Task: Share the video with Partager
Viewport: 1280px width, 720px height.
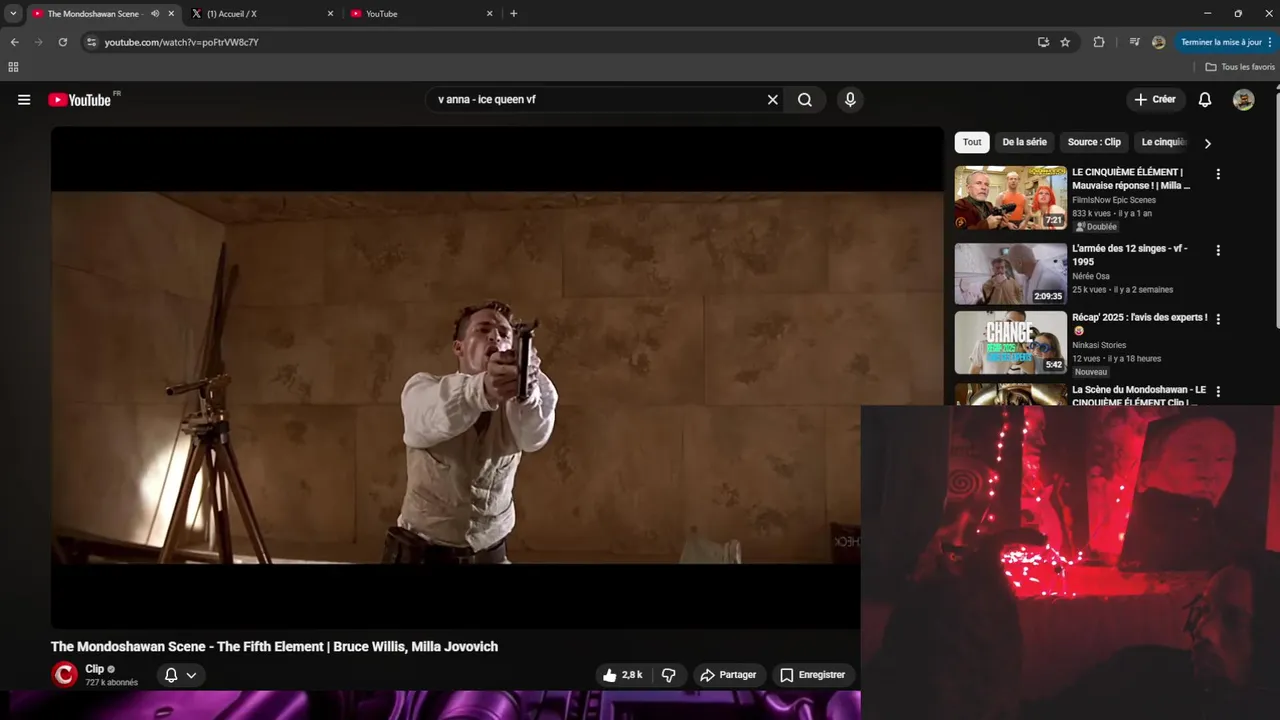Action: point(728,675)
